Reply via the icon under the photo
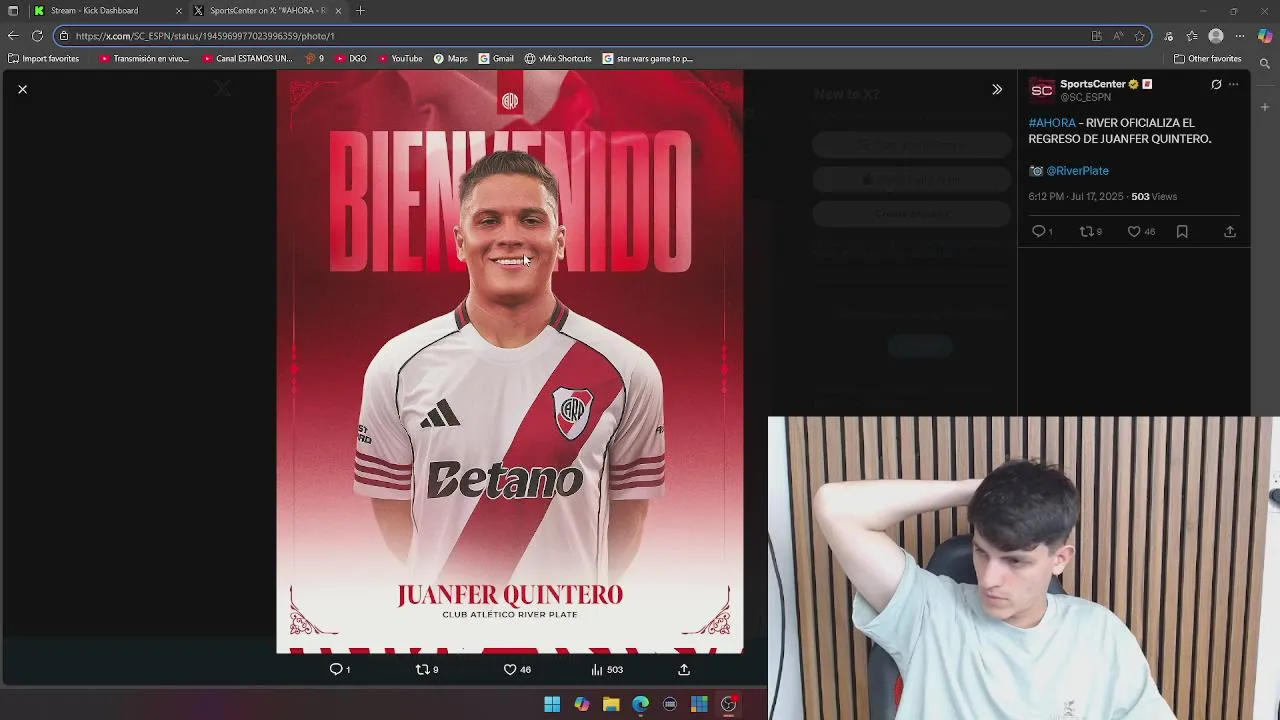Screen dimensions: 1280x720 (x=336, y=669)
